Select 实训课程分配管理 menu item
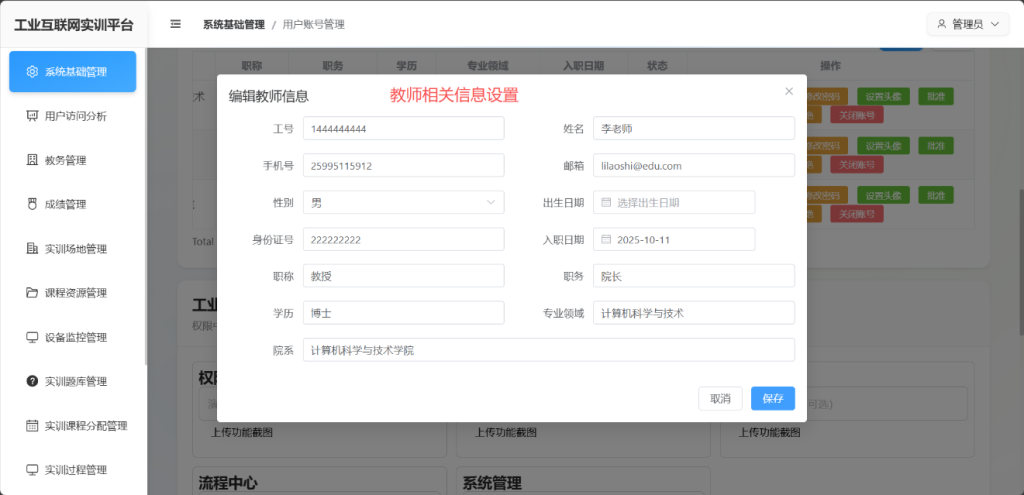 point(85,426)
